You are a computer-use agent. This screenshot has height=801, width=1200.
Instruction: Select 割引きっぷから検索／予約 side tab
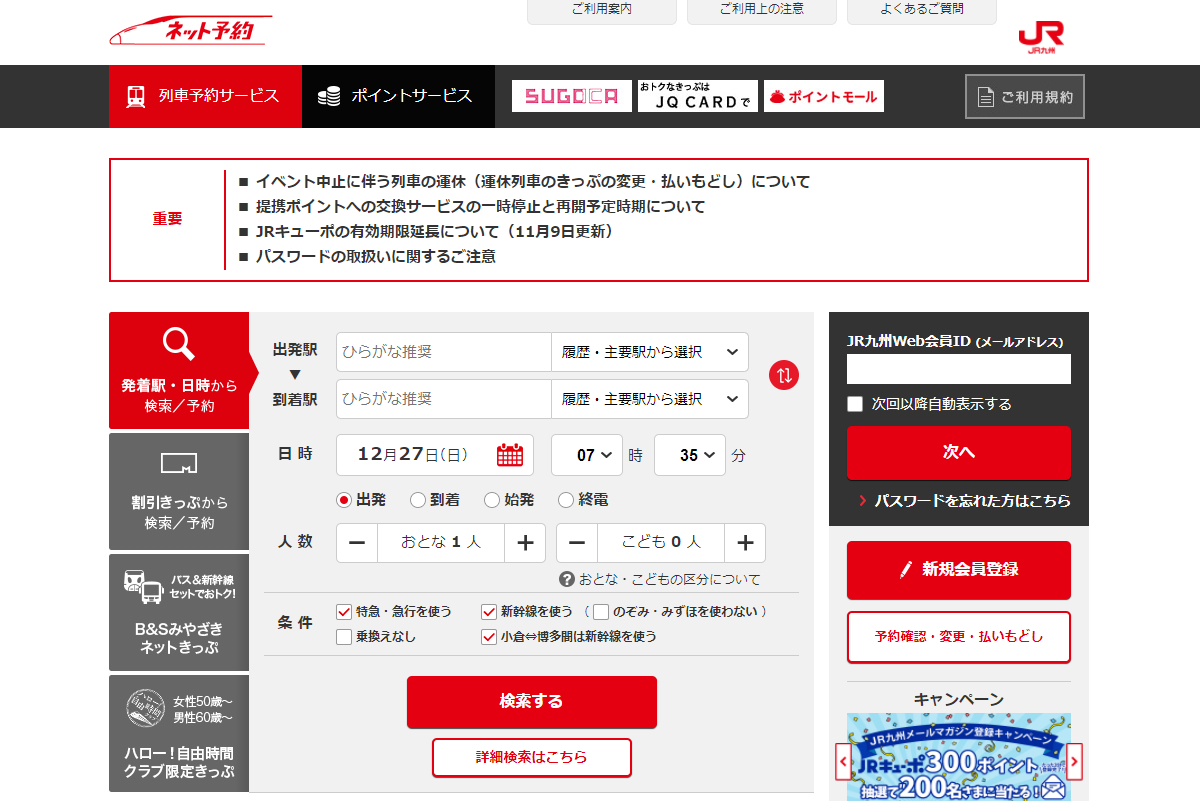[x=179, y=491]
